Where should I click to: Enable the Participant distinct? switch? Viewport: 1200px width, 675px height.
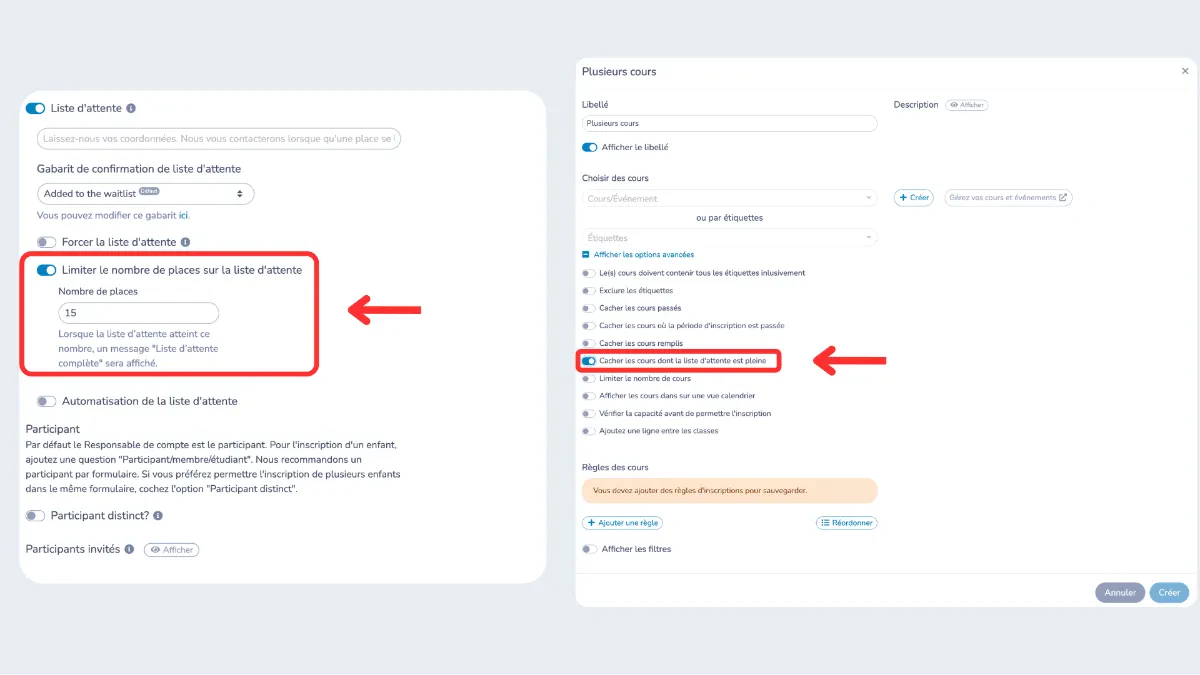35,516
